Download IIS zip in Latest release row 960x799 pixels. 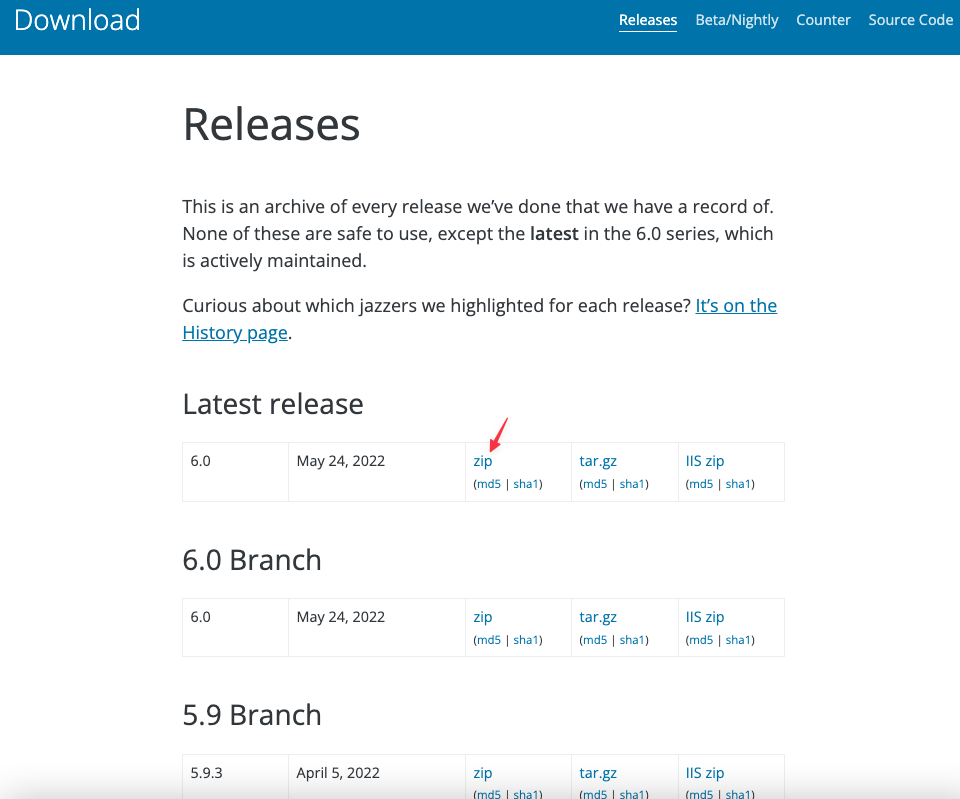coord(705,461)
